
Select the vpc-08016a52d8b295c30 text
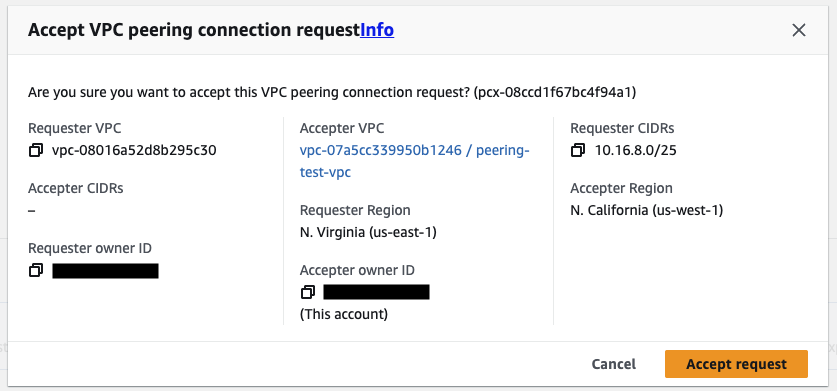coord(134,151)
